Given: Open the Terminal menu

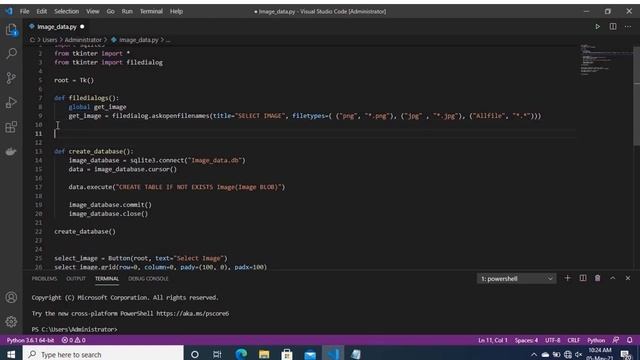Looking at the screenshot, I should [151, 11].
